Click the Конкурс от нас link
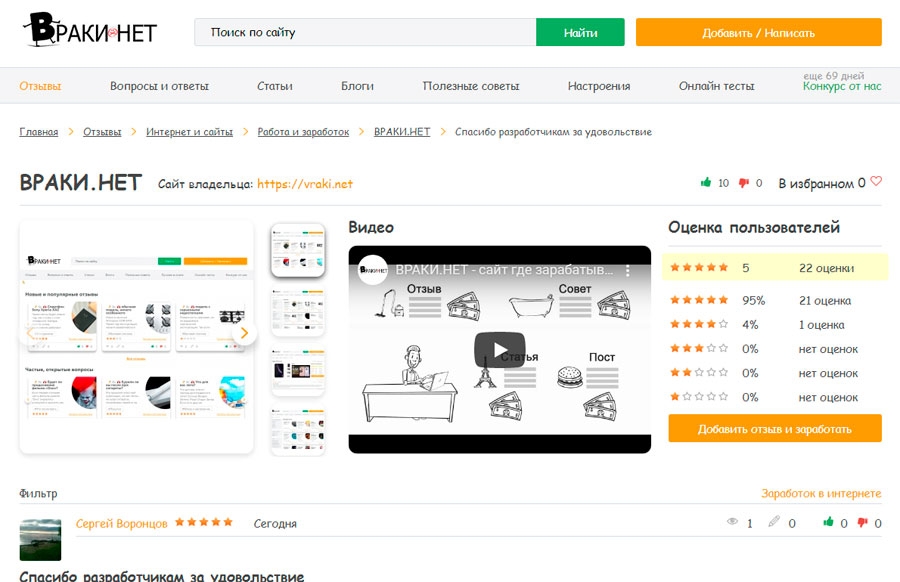This screenshot has width=900, height=582. pyautogui.click(x=842, y=86)
